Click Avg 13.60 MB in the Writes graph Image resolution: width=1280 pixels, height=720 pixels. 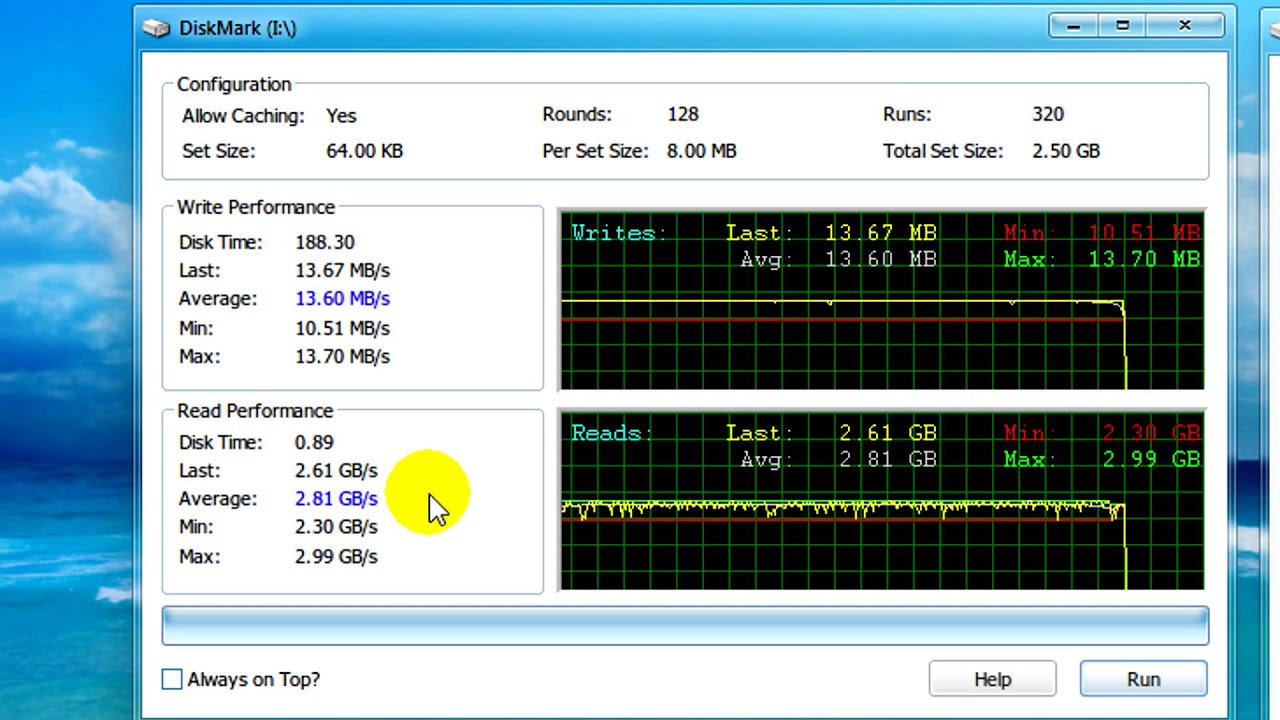pos(838,260)
